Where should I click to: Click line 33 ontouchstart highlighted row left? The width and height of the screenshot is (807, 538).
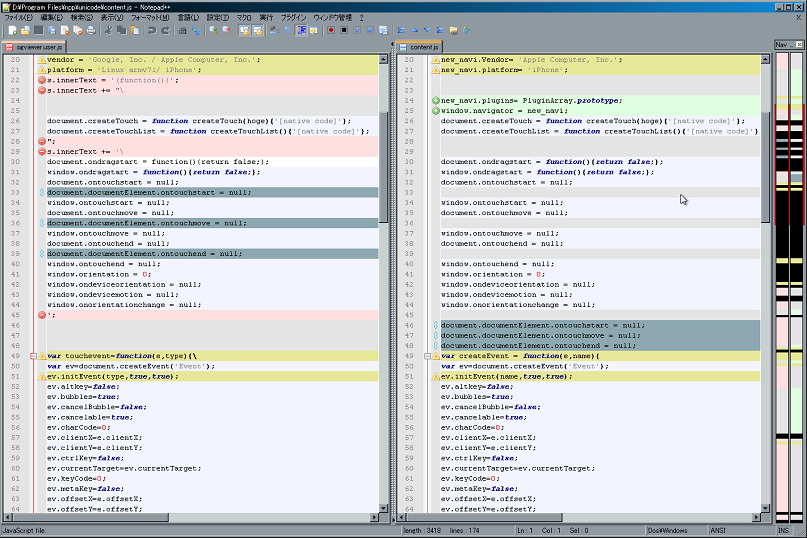tap(212, 193)
